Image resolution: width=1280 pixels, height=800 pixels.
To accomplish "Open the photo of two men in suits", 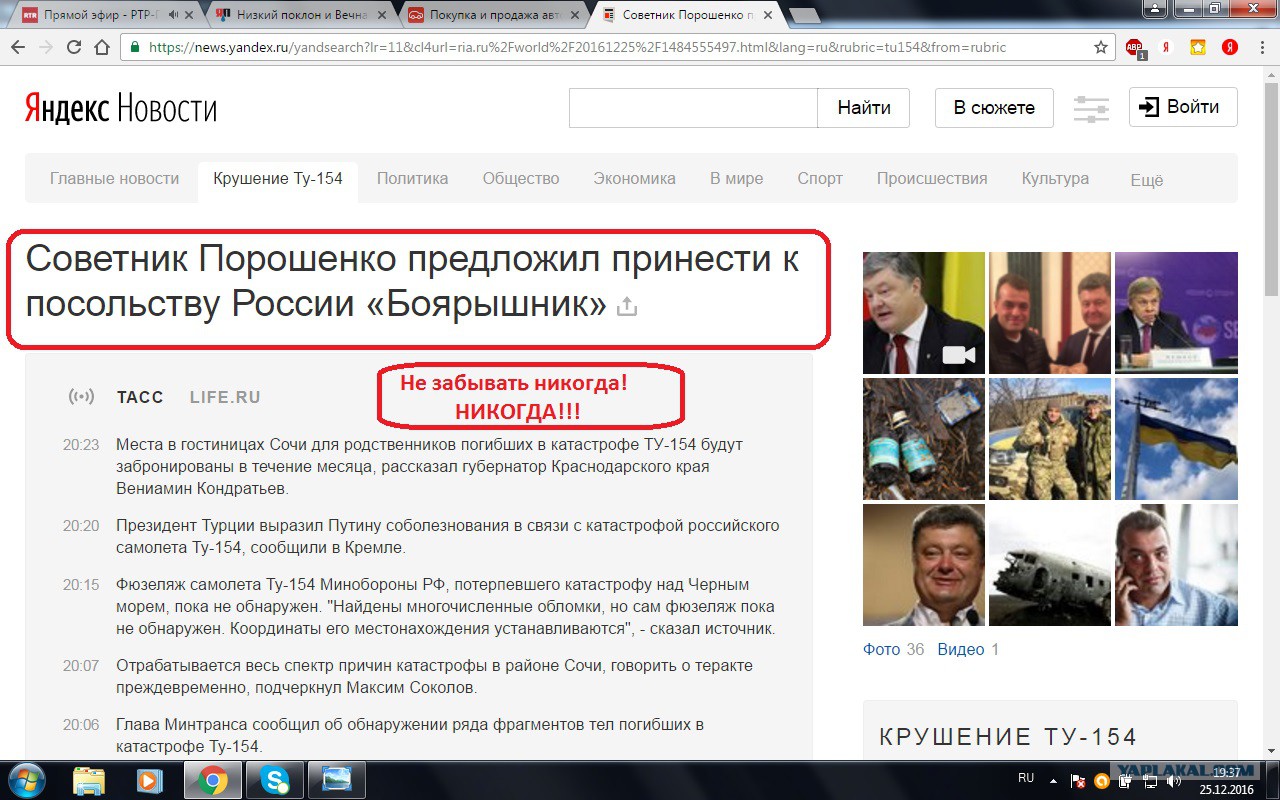I will click(x=1050, y=312).
